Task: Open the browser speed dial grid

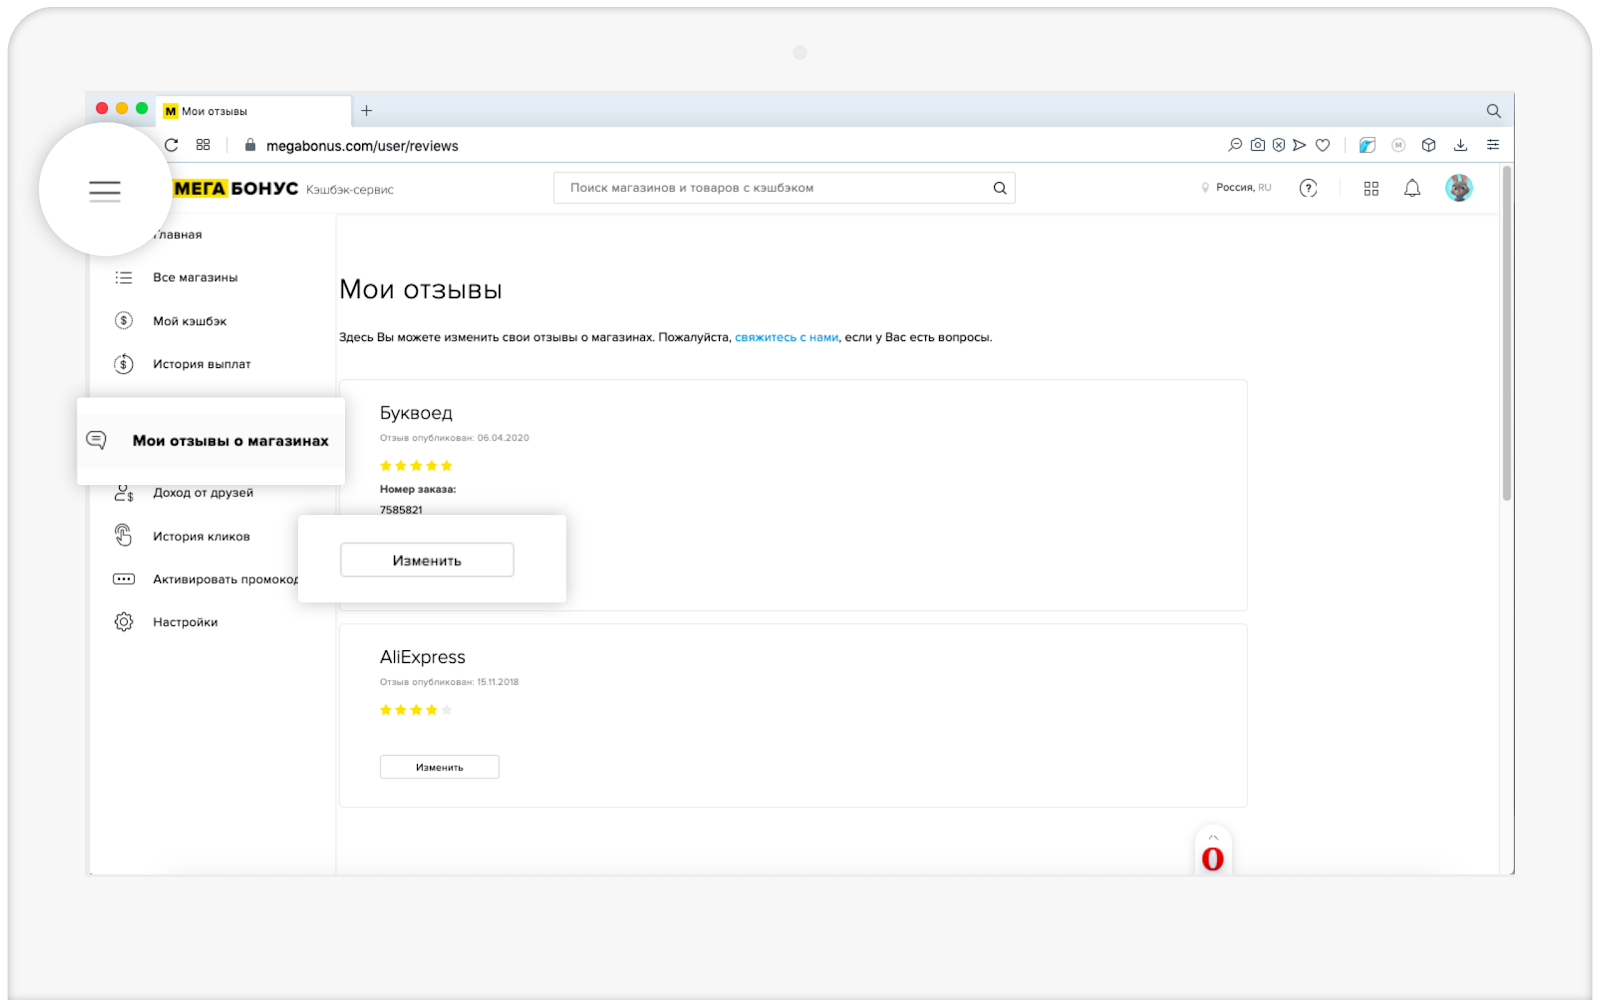Action: (203, 145)
